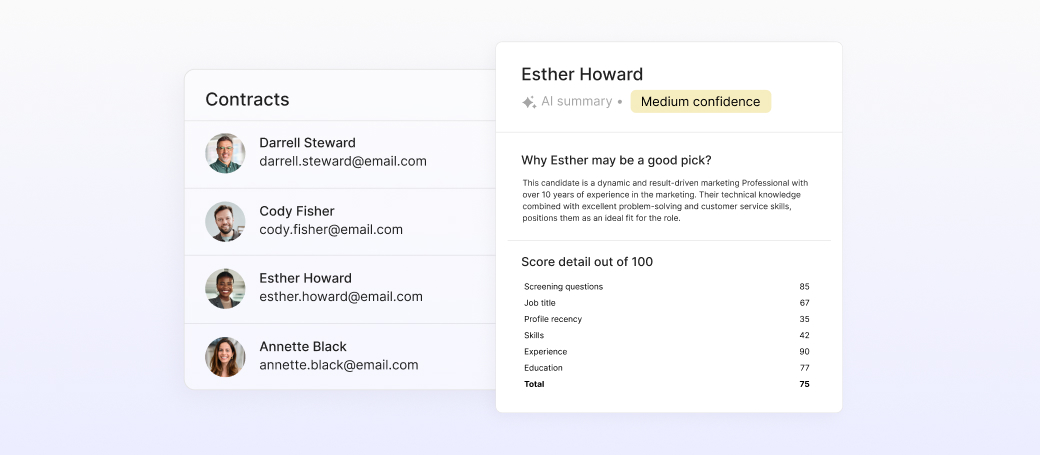Click the Total score row
The image size is (1040, 455).
(x=667, y=384)
